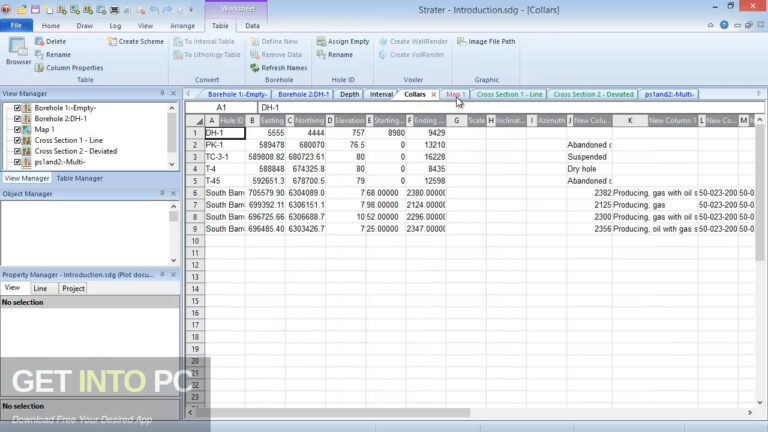Viewport: 768px width, 432px height.
Task: Toggle the Borehole 1:-Empty- checkbox
Action: (17, 108)
